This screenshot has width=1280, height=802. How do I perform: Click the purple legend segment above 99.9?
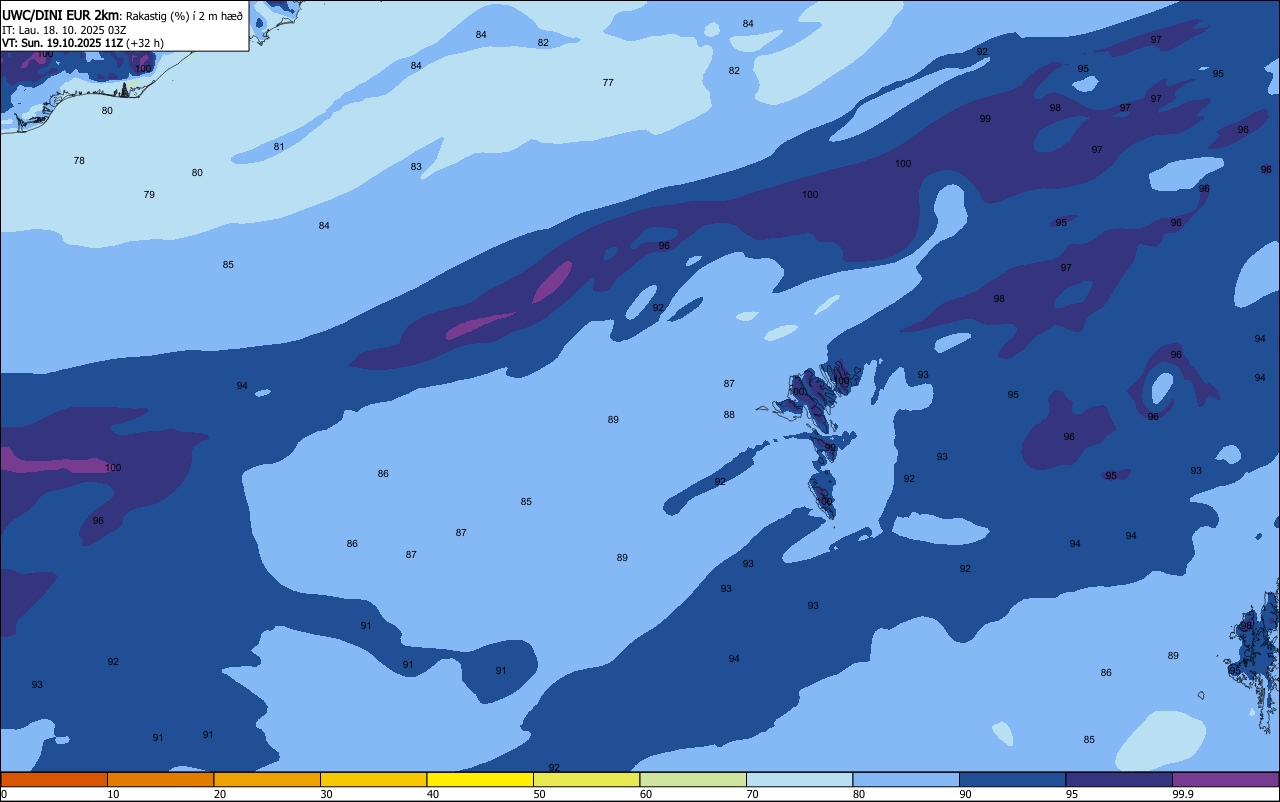[1225, 779]
